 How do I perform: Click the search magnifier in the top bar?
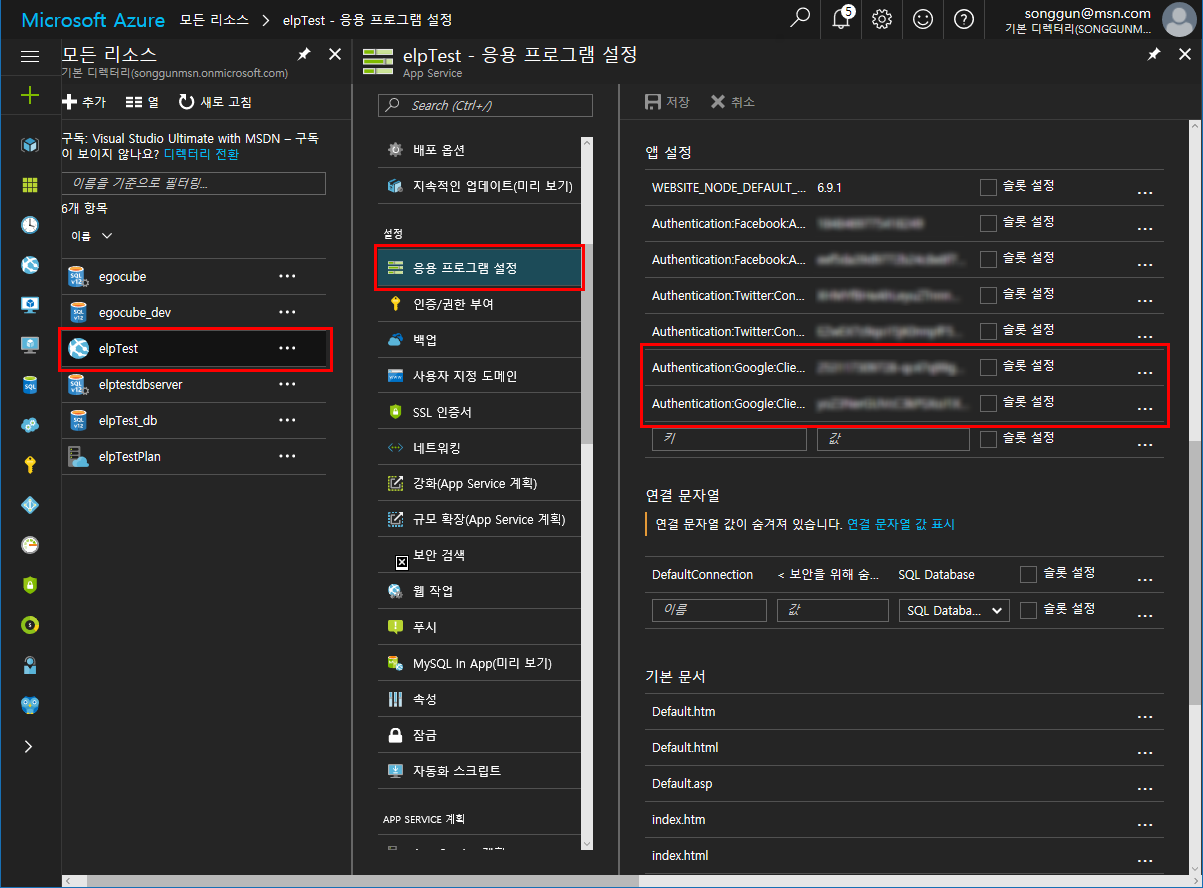[x=800, y=19]
